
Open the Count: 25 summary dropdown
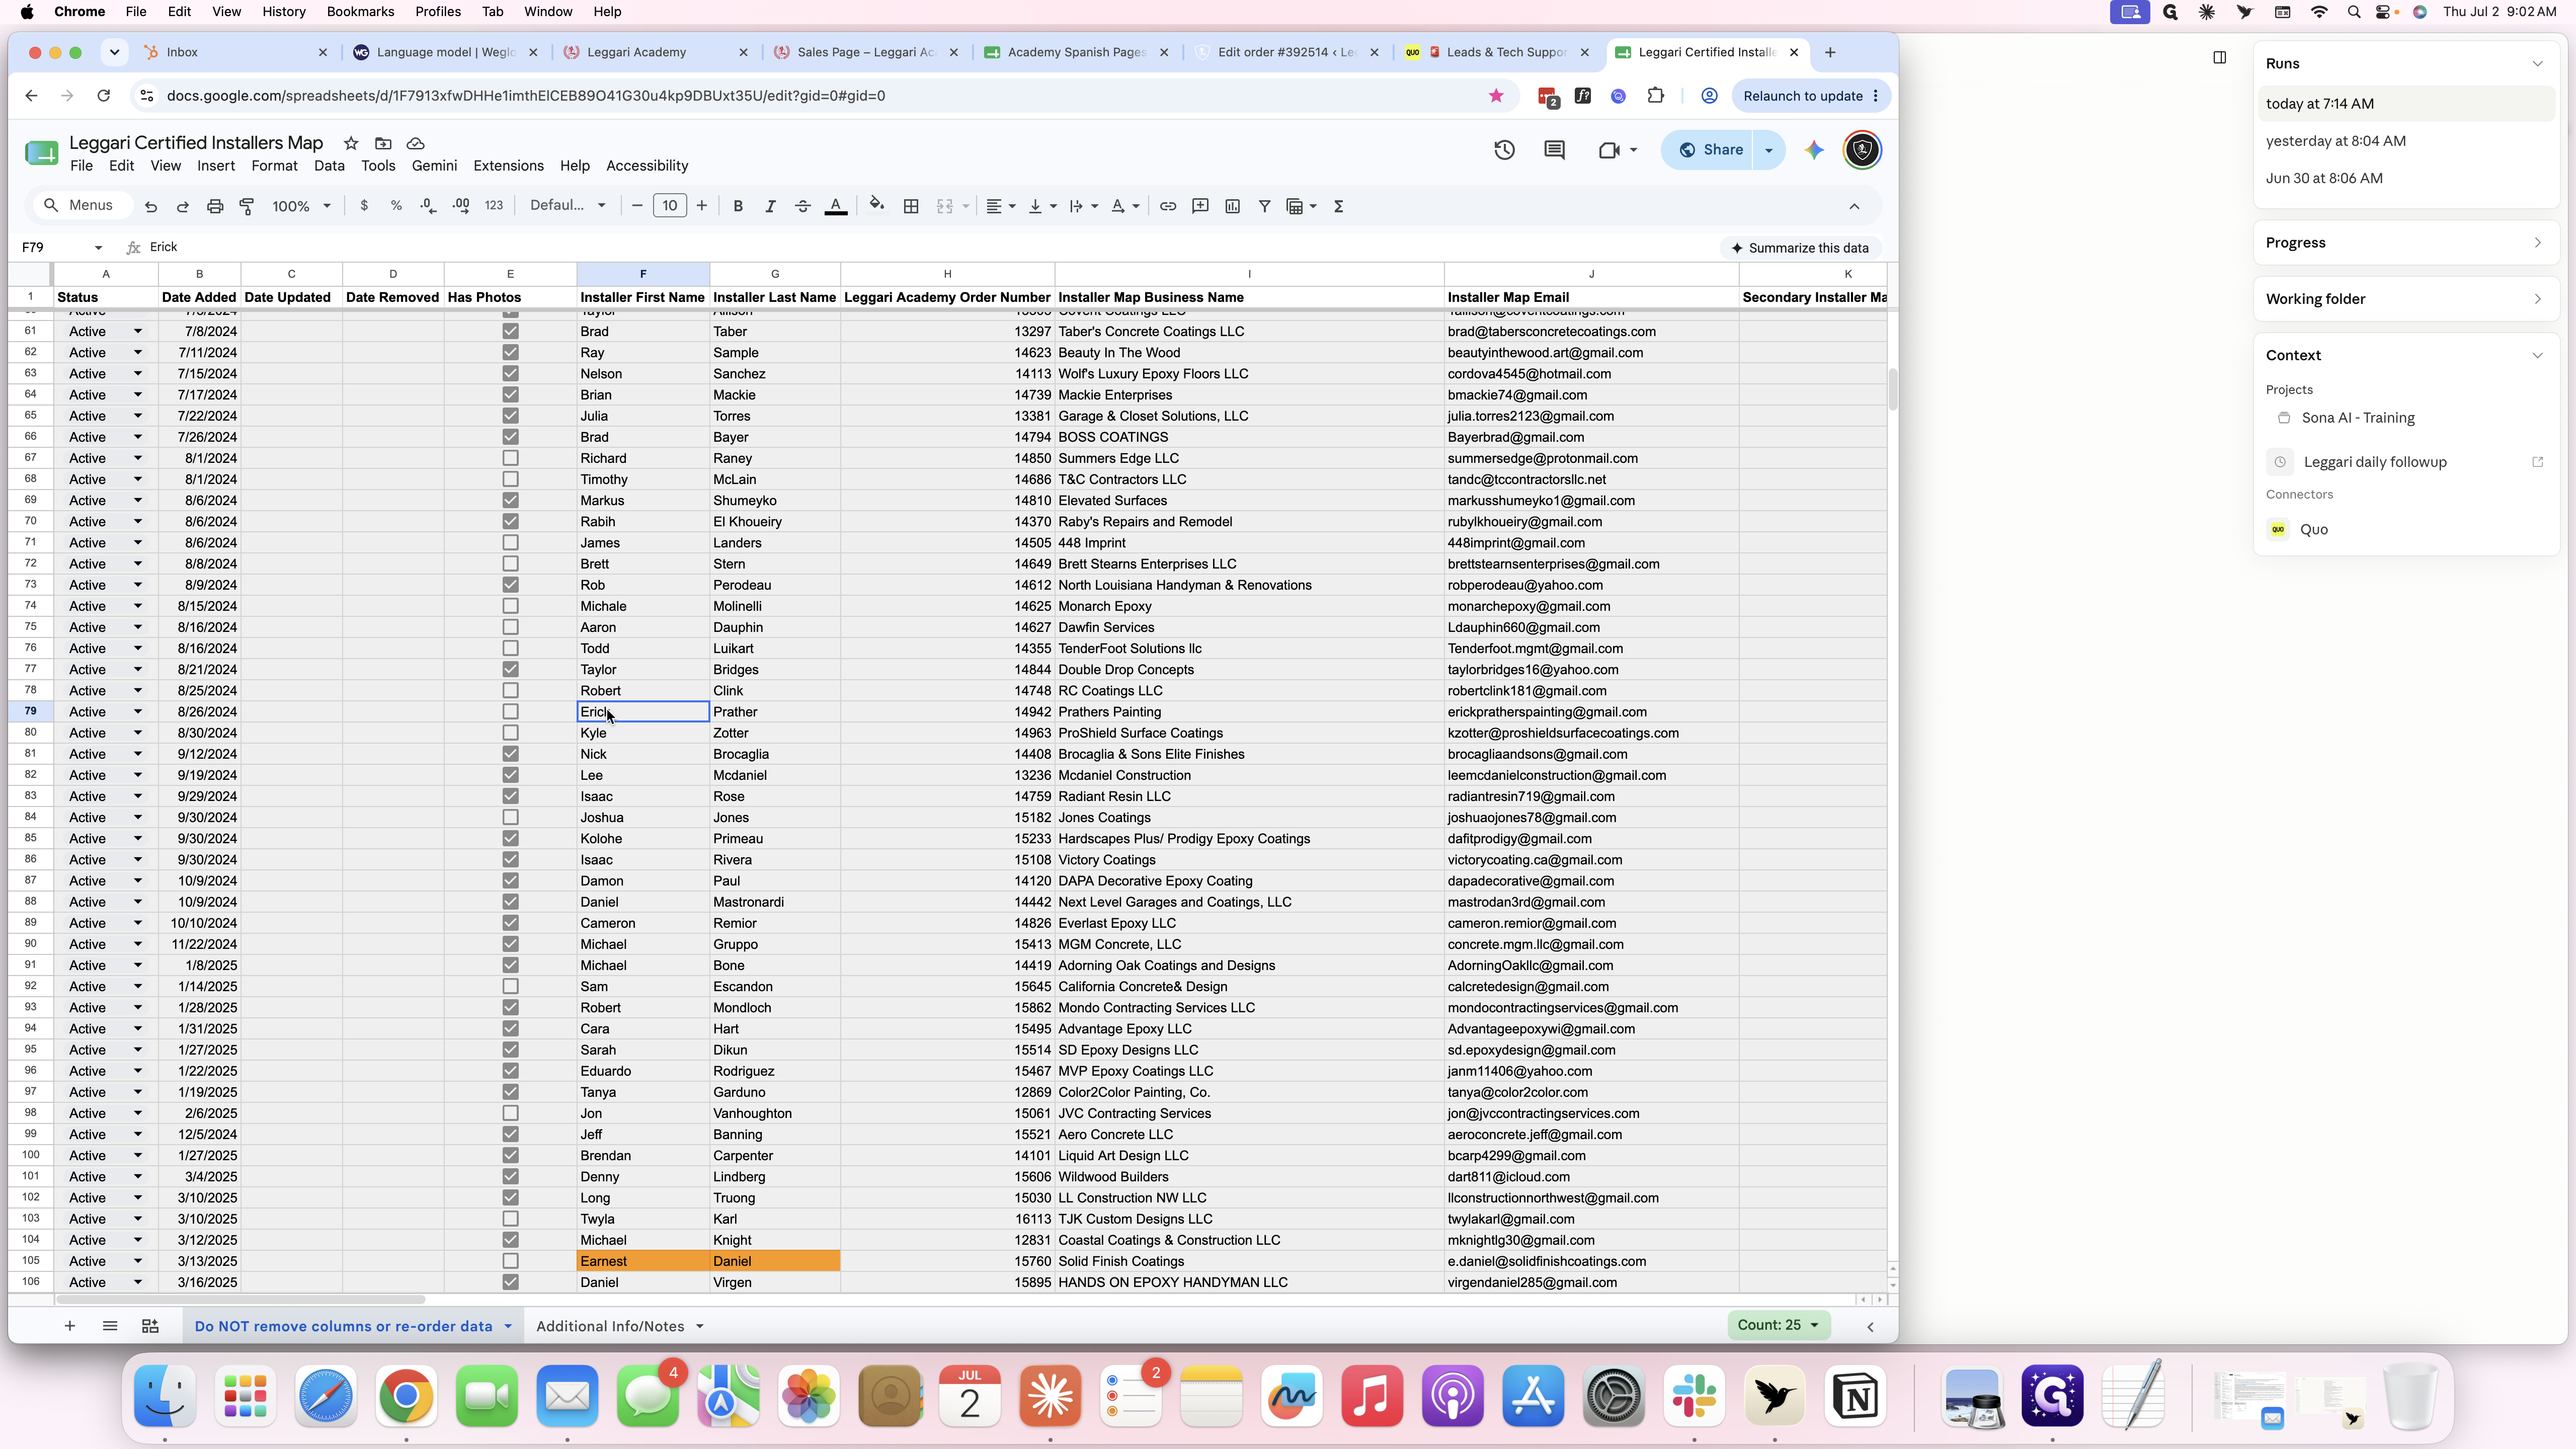[1778, 1325]
